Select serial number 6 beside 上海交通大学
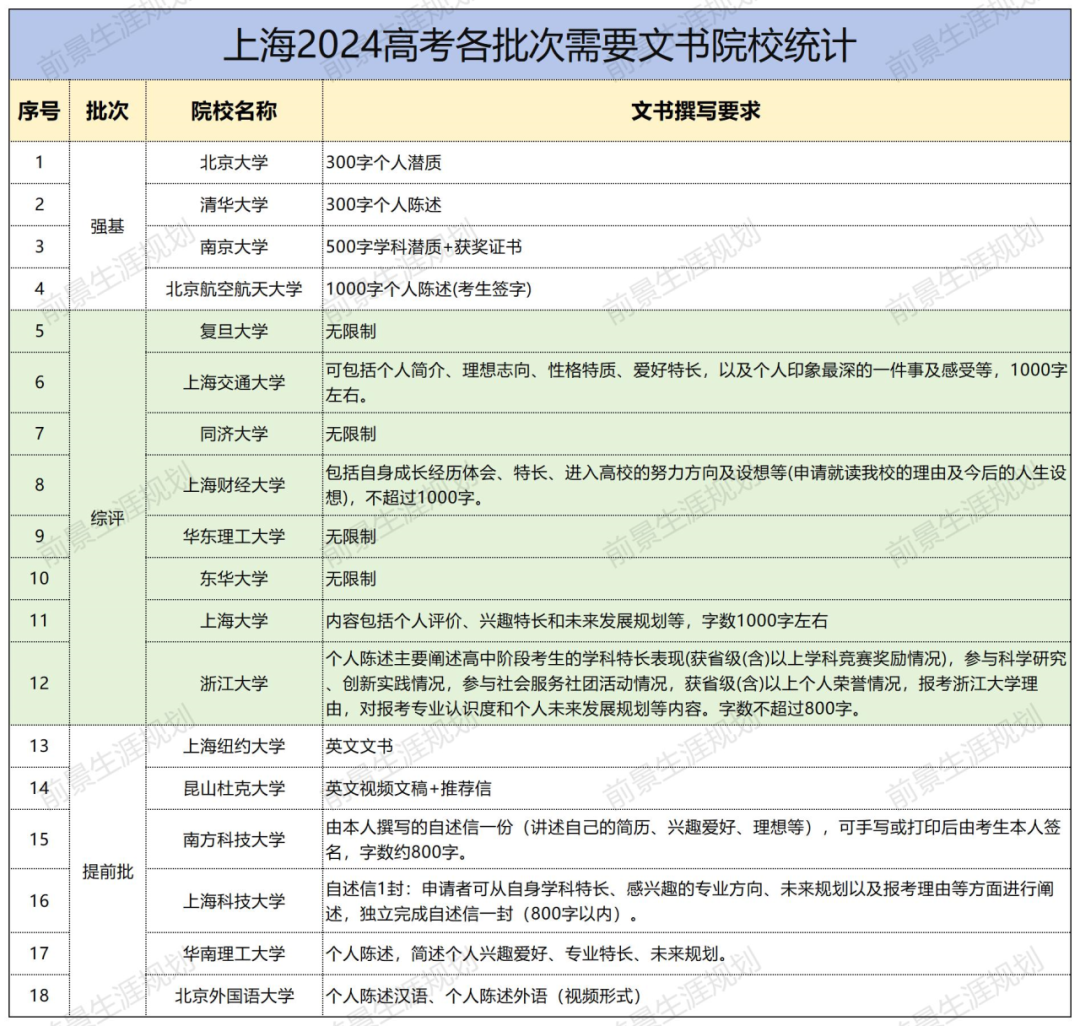1080x1026 pixels. (x=39, y=382)
